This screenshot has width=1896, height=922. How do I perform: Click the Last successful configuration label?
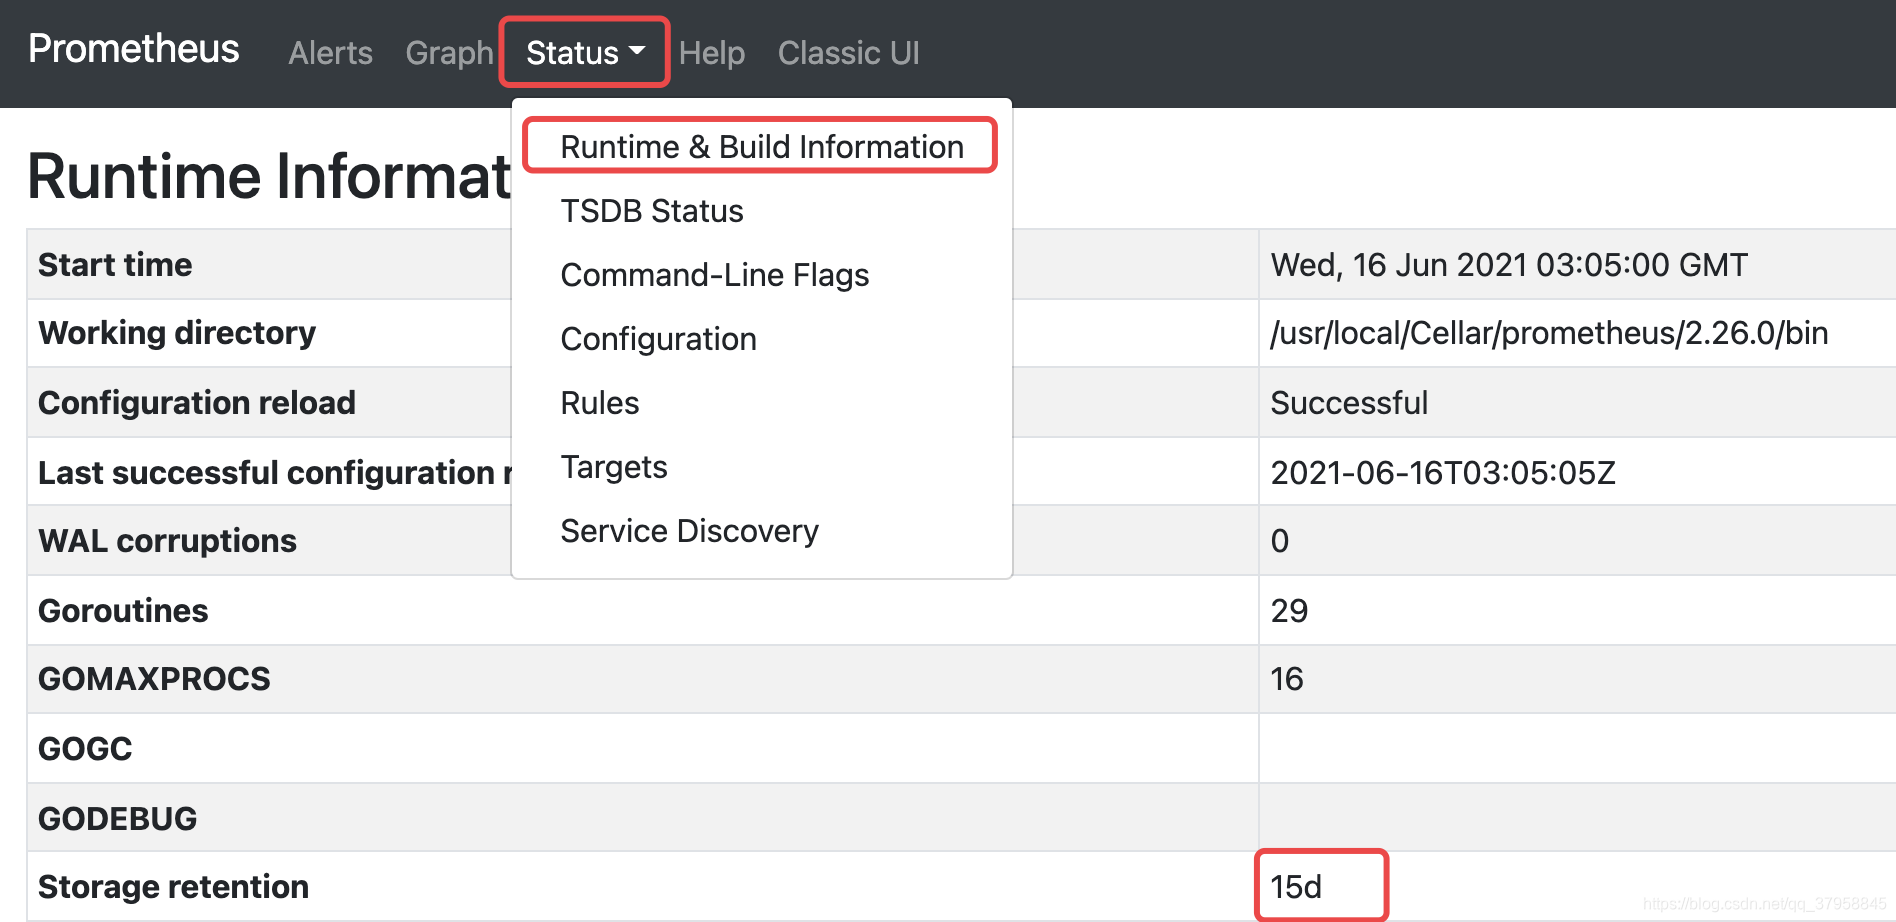pos(275,472)
